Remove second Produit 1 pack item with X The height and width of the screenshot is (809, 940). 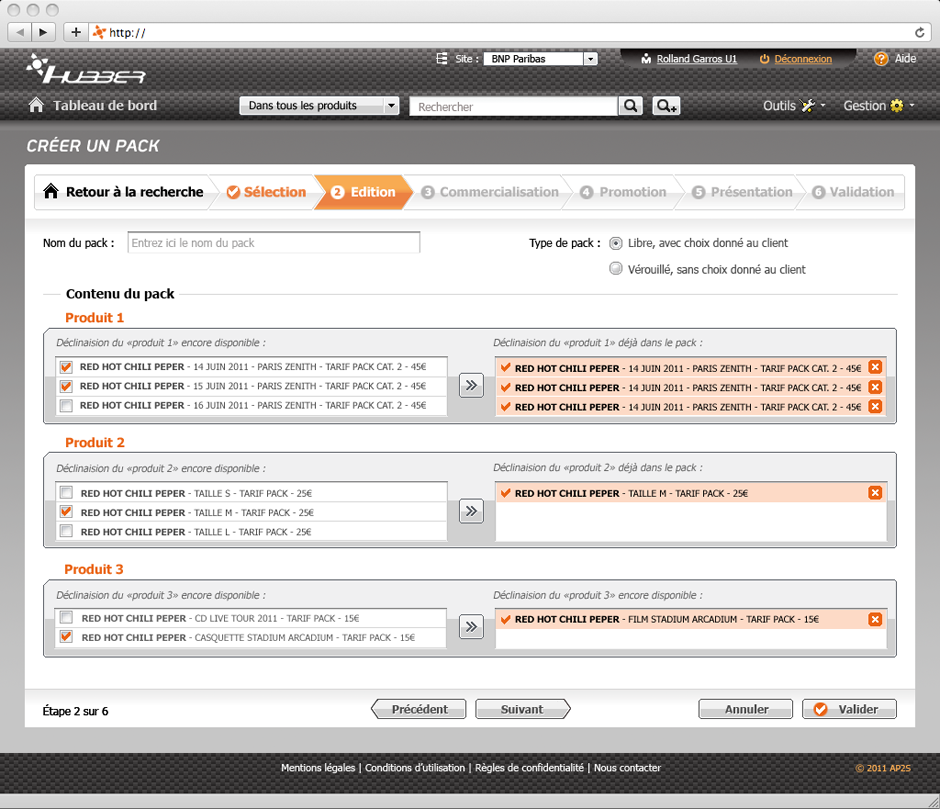coord(875,387)
